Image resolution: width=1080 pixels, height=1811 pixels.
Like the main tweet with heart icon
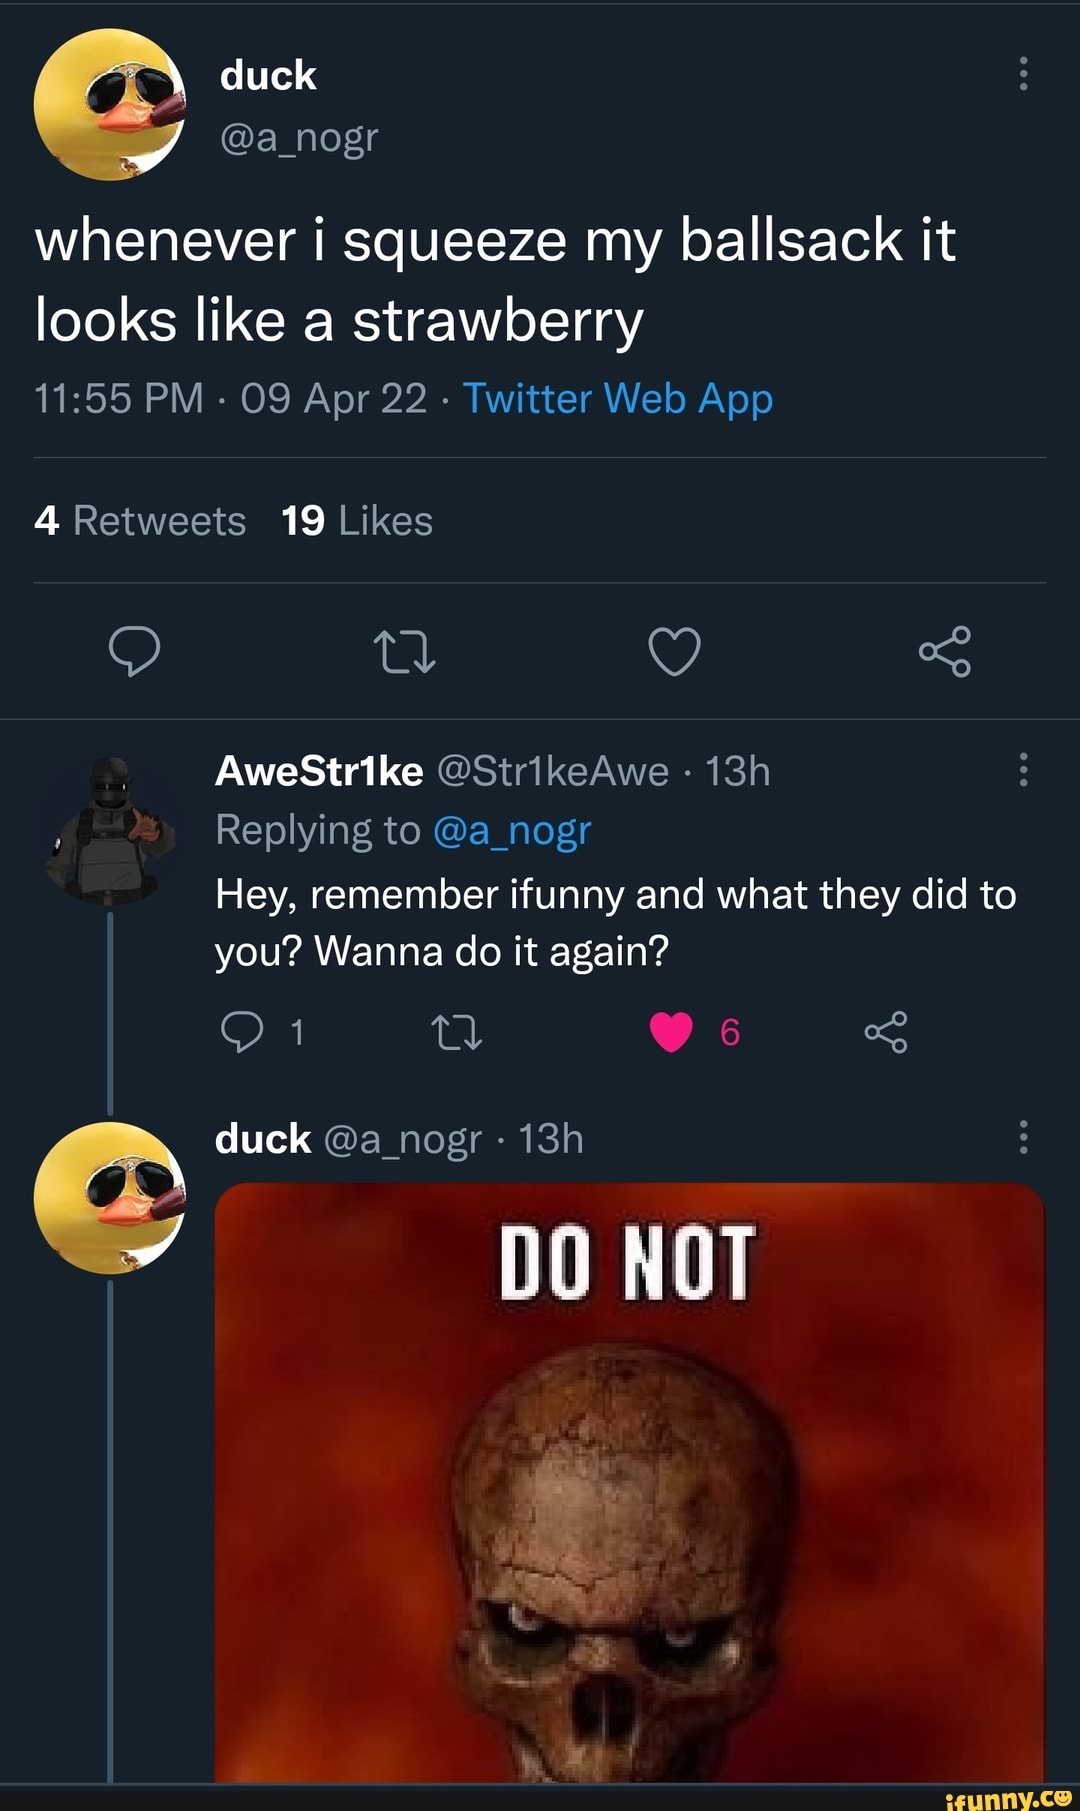[674, 652]
